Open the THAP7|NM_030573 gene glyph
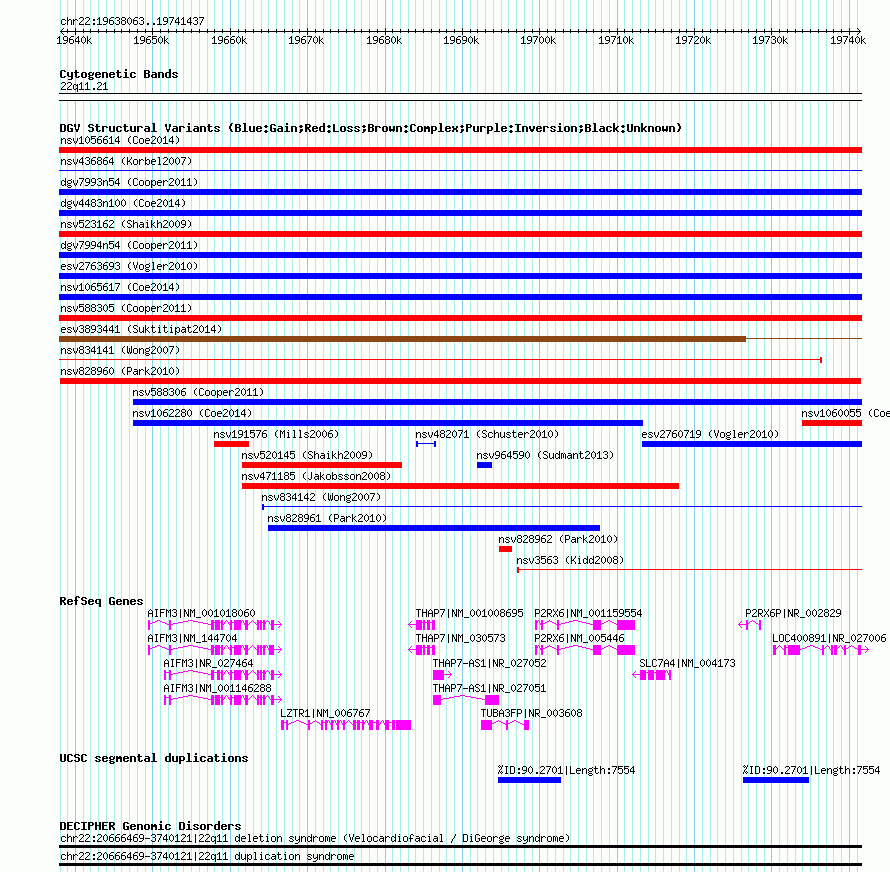Image resolution: width=890 pixels, height=872 pixels. (422, 650)
